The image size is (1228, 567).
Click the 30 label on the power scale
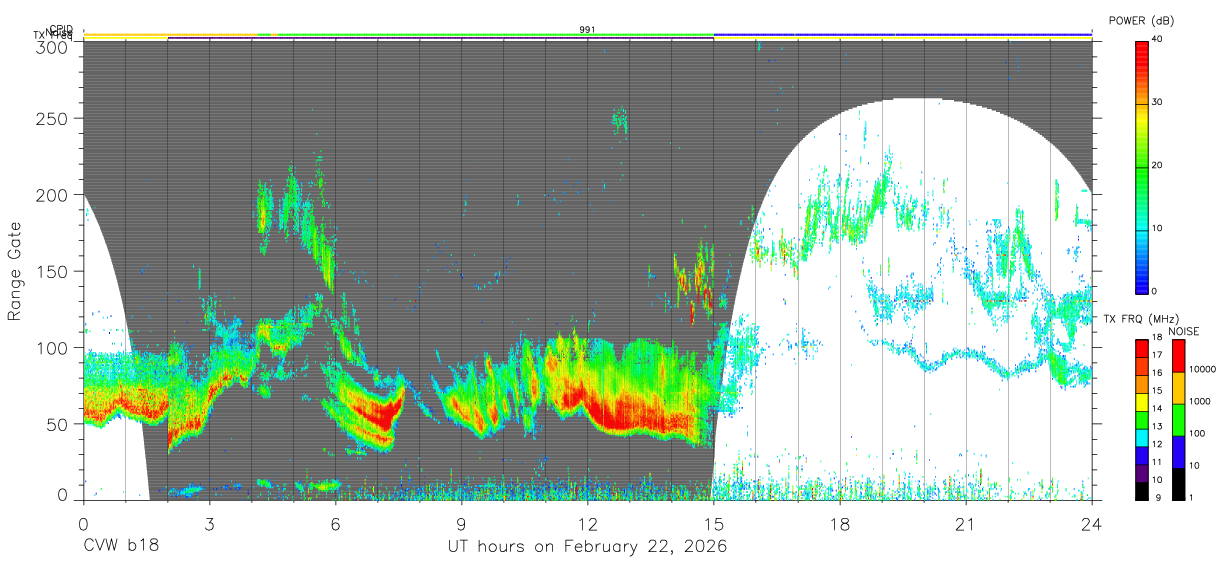(x=1158, y=102)
